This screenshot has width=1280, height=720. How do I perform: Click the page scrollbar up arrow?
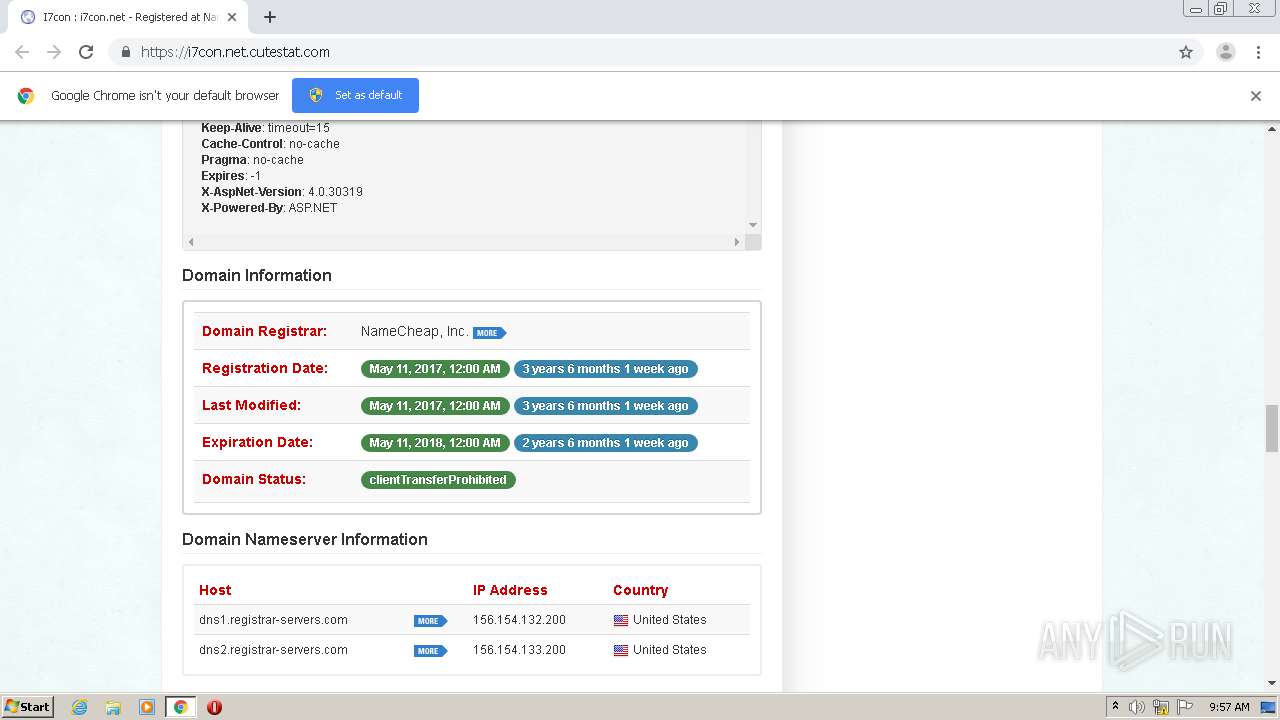click(1272, 129)
